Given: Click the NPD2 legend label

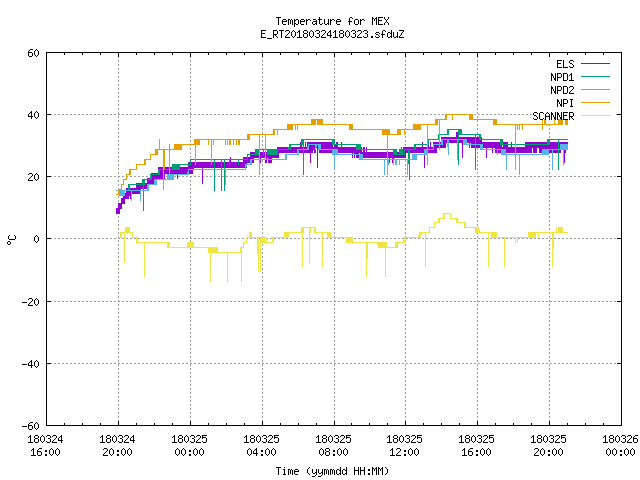Looking at the screenshot, I should [562, 90].
